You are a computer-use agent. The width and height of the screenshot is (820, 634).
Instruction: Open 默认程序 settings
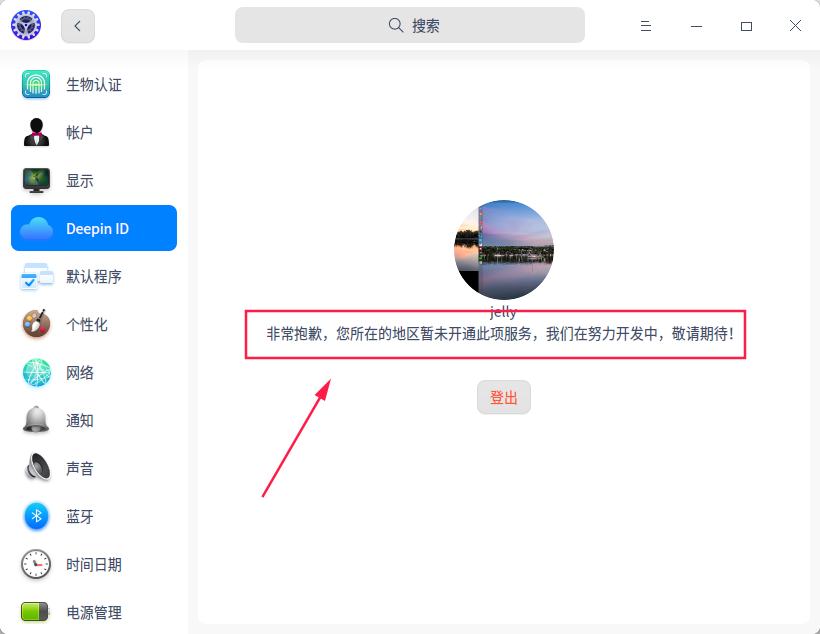(x=94, y=276)
